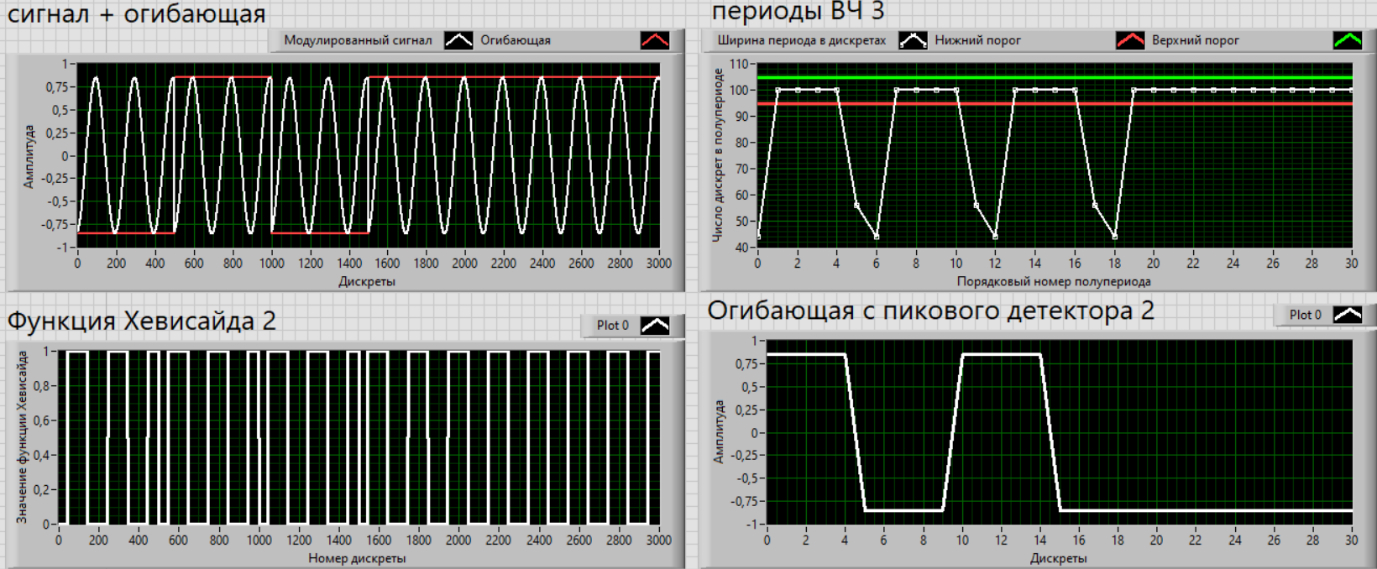Select the green Верхний порог legend swatch
Screen dimensions: 1377x569
pyautogui.click(x=1349, y=41)
